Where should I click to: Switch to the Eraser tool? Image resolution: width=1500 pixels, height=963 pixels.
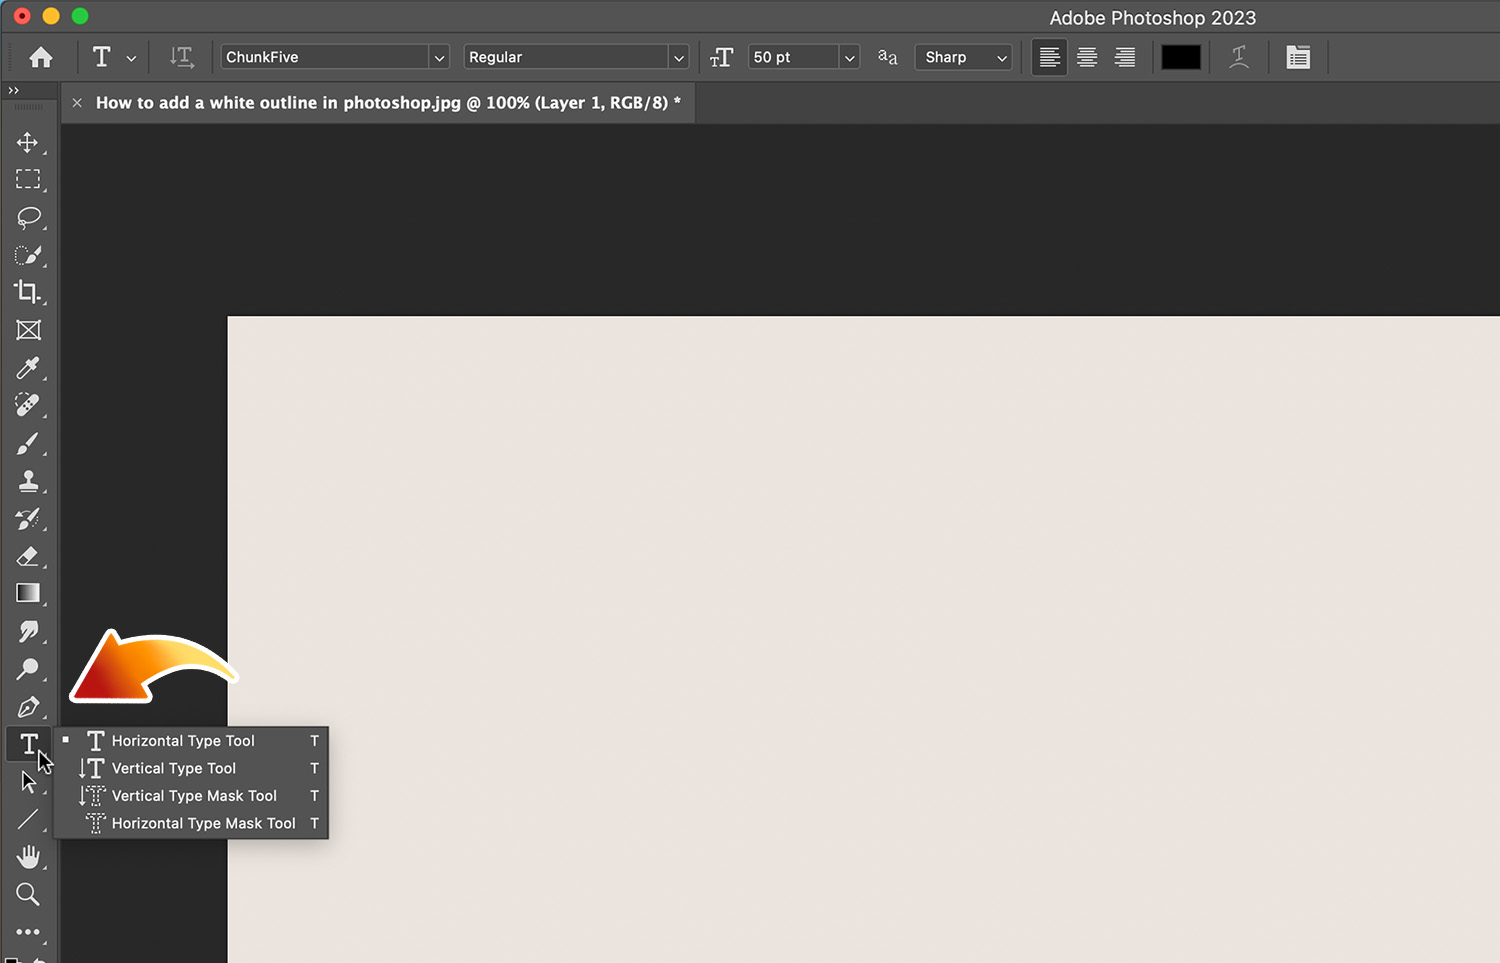click(x=29, y=557)
